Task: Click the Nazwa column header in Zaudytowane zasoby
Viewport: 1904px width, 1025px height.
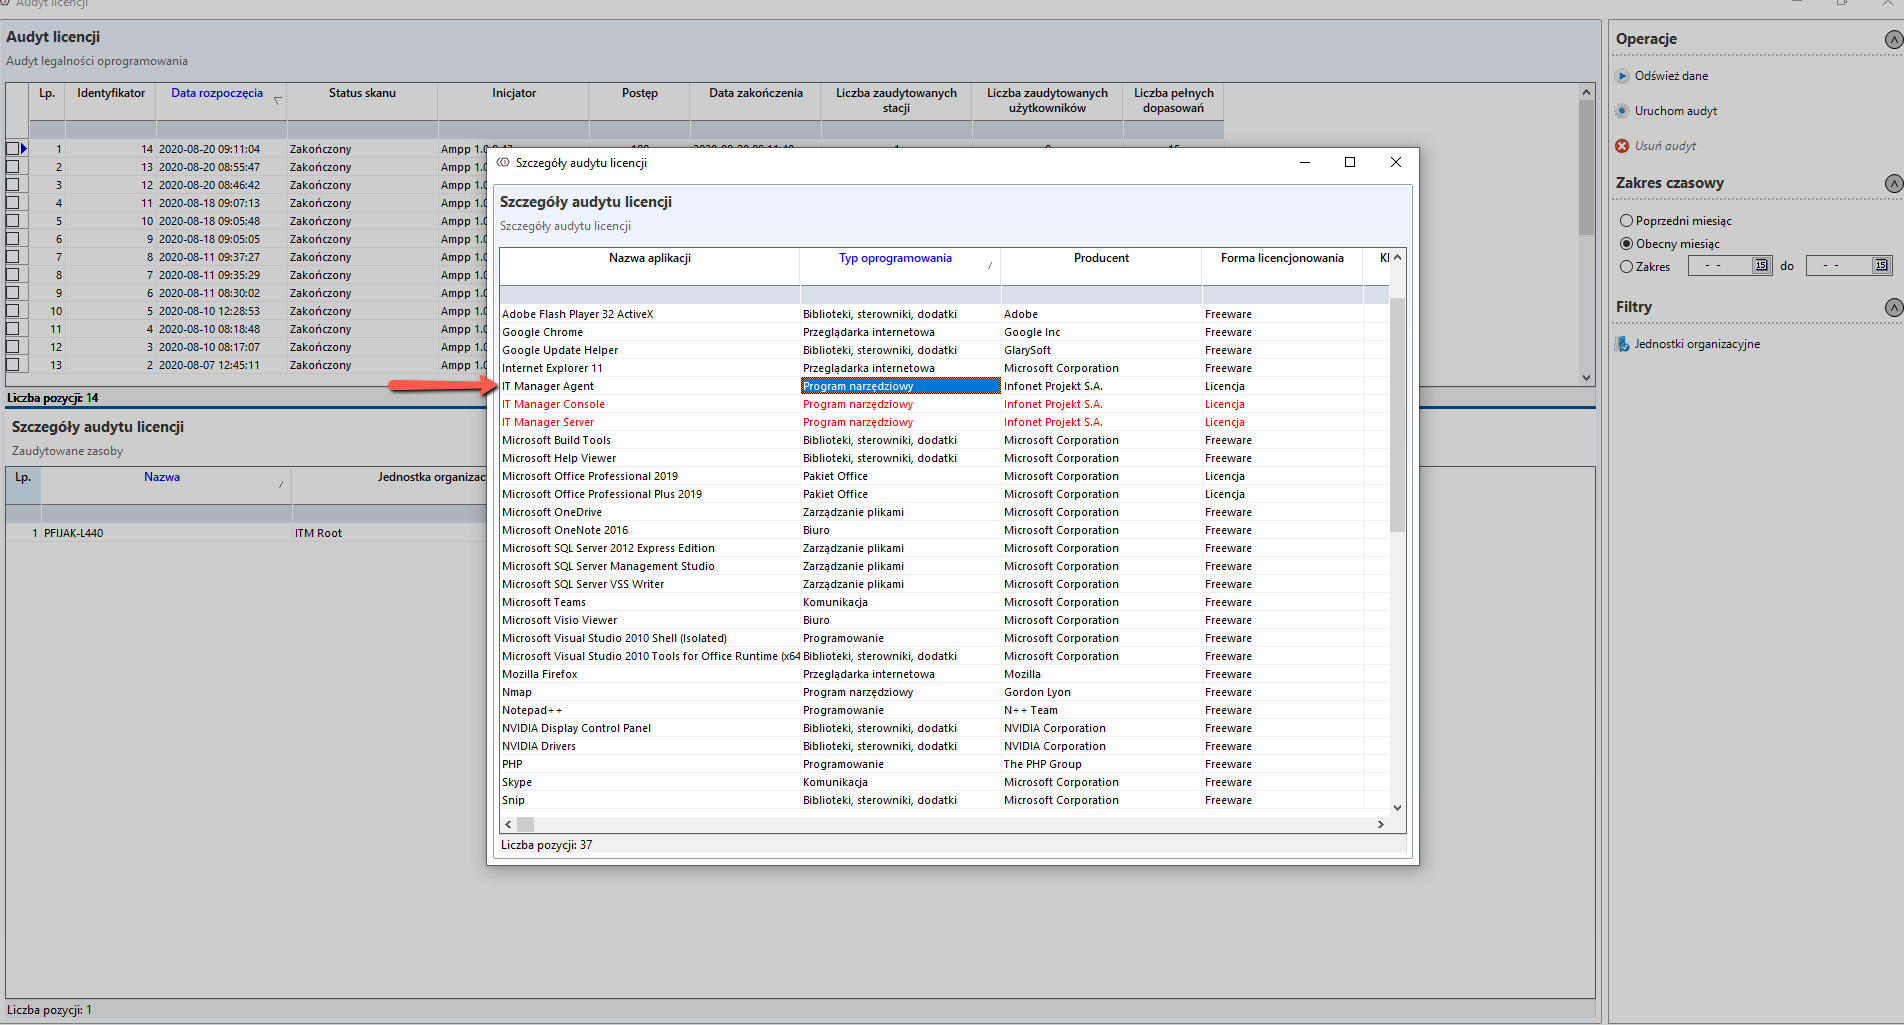Action: [x=162, y=477]
